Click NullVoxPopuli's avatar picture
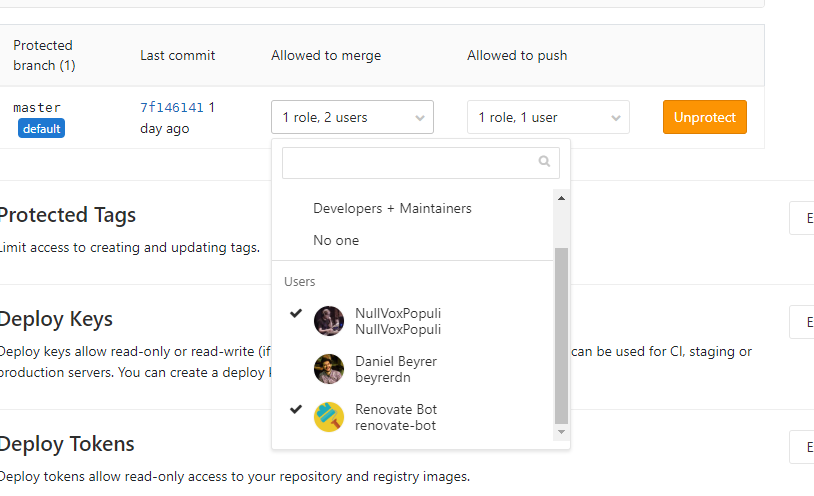This screenshot has width=814, height=496. click(329, 321)
